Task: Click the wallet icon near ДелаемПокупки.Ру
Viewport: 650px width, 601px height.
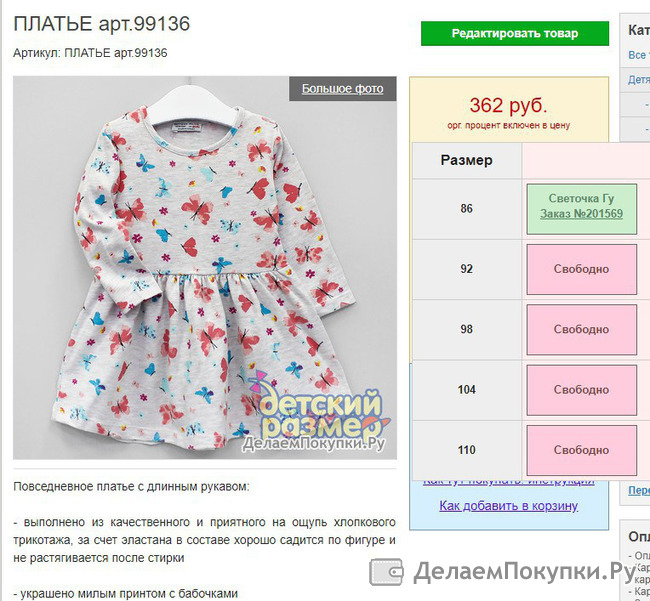Action: tap(386, 572)
